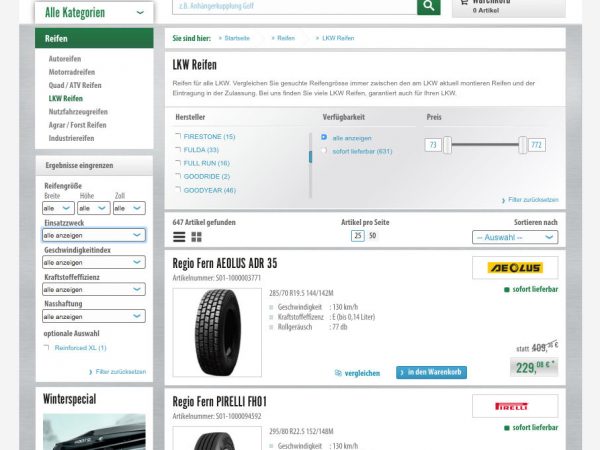Select the 'alle anzeigen' availability radio

[324, 137]
